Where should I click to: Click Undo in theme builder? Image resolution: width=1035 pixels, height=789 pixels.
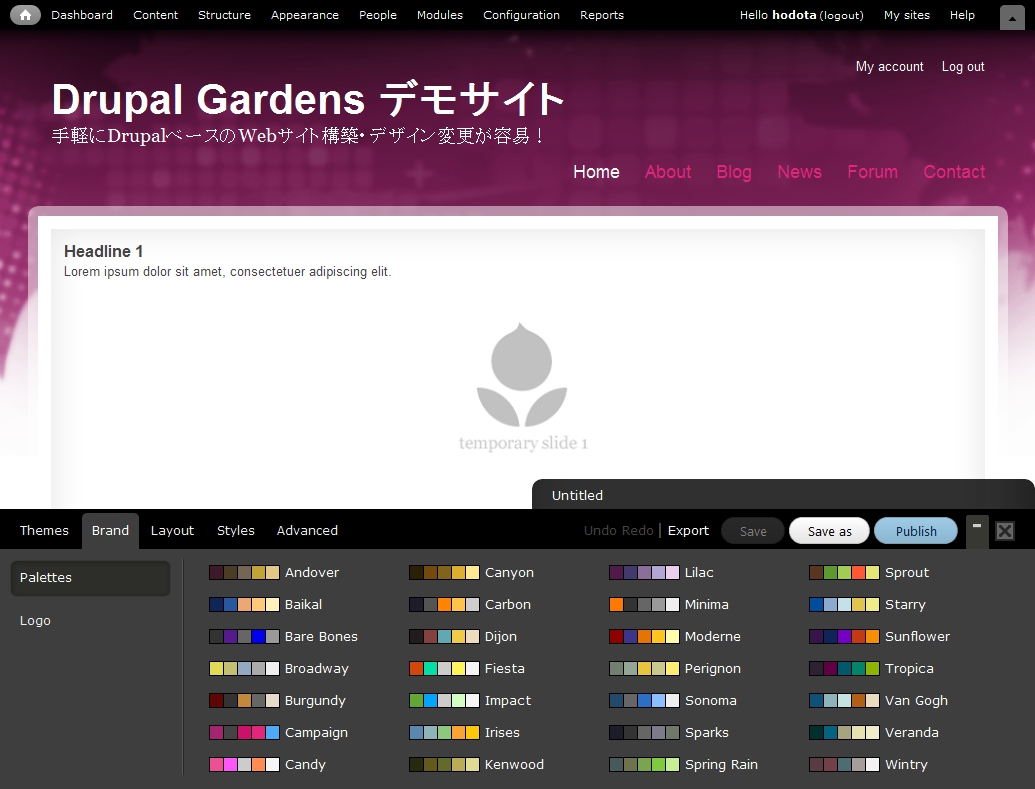(600, 530)
